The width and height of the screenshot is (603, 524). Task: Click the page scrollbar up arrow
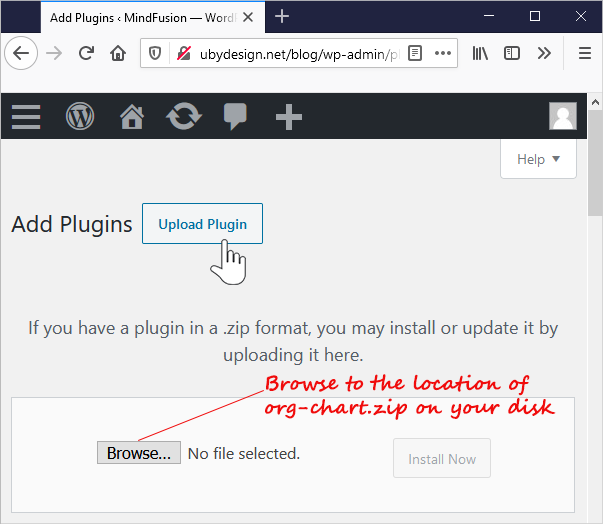click(x=595, y=102)
